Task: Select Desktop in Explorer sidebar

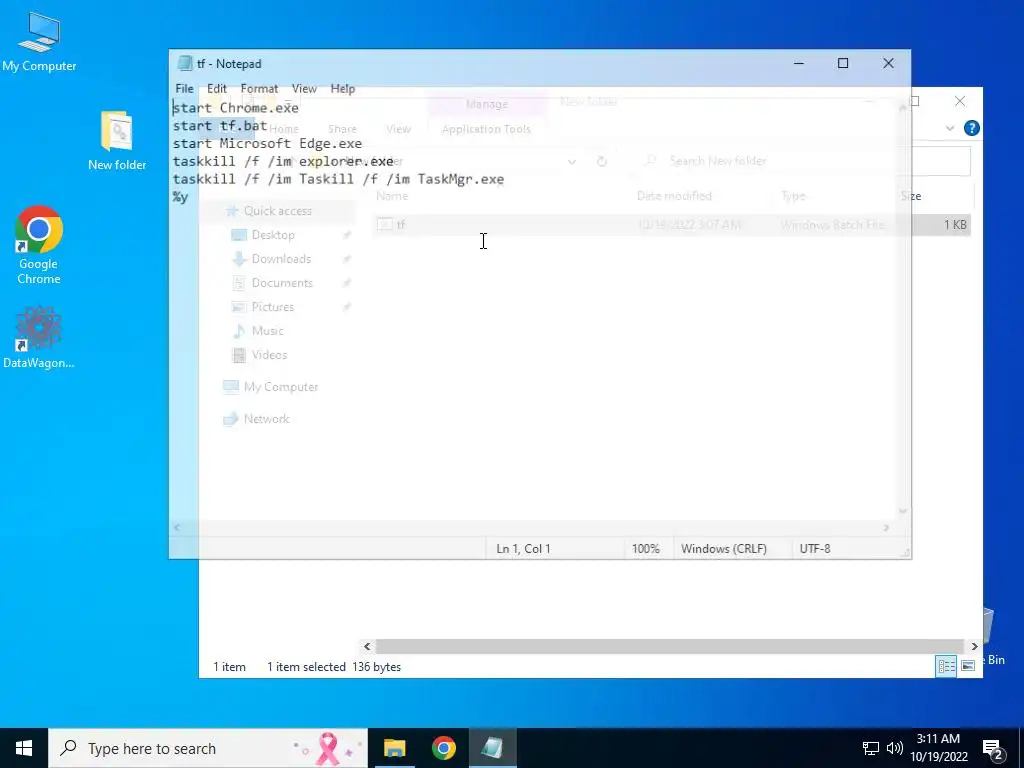Action: [x=273, y=234]
